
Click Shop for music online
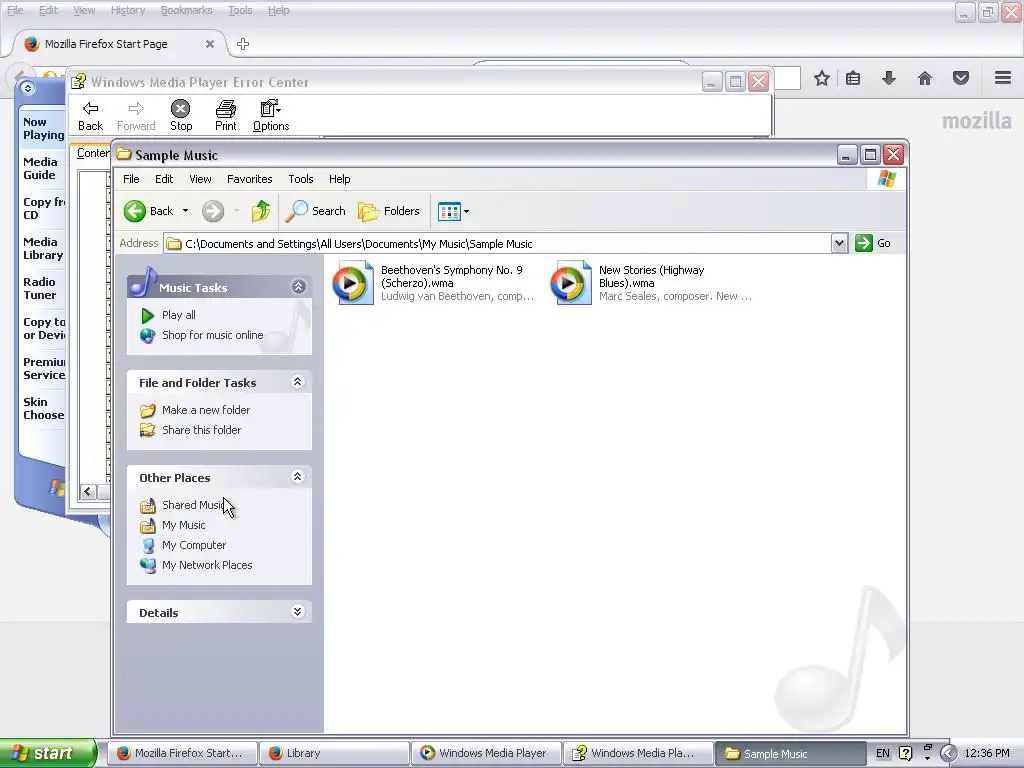click(212, 335)
